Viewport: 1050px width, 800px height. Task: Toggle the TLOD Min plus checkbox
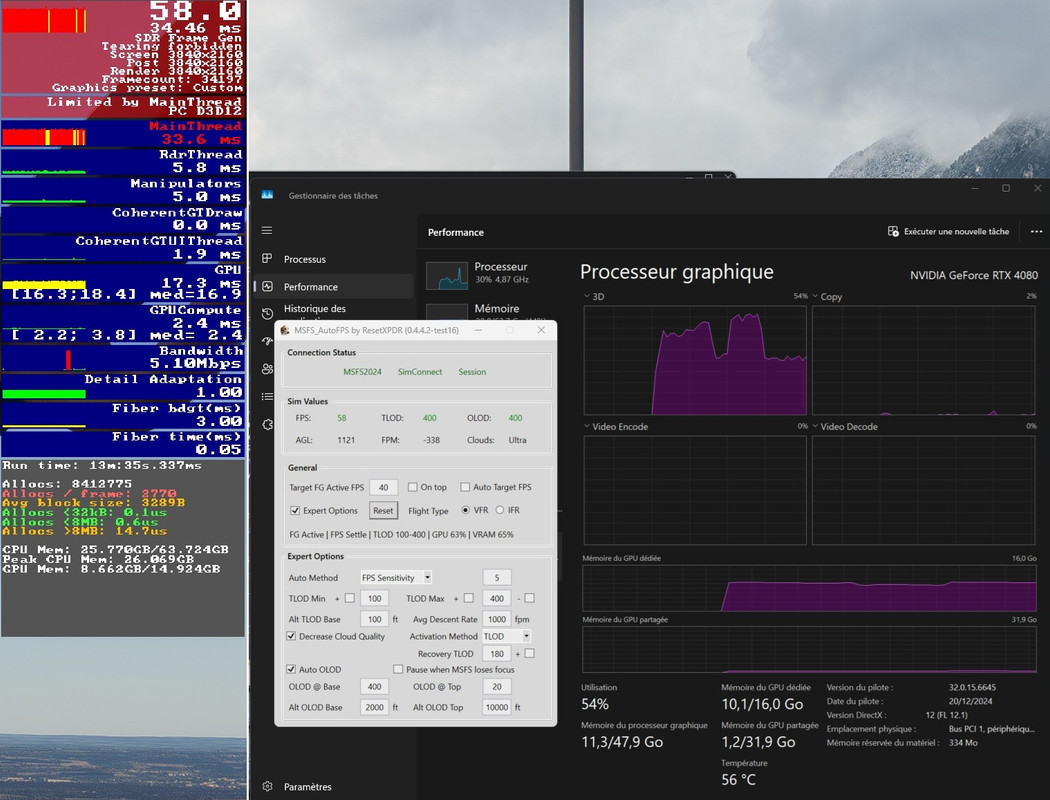click(x=350, y=598)
